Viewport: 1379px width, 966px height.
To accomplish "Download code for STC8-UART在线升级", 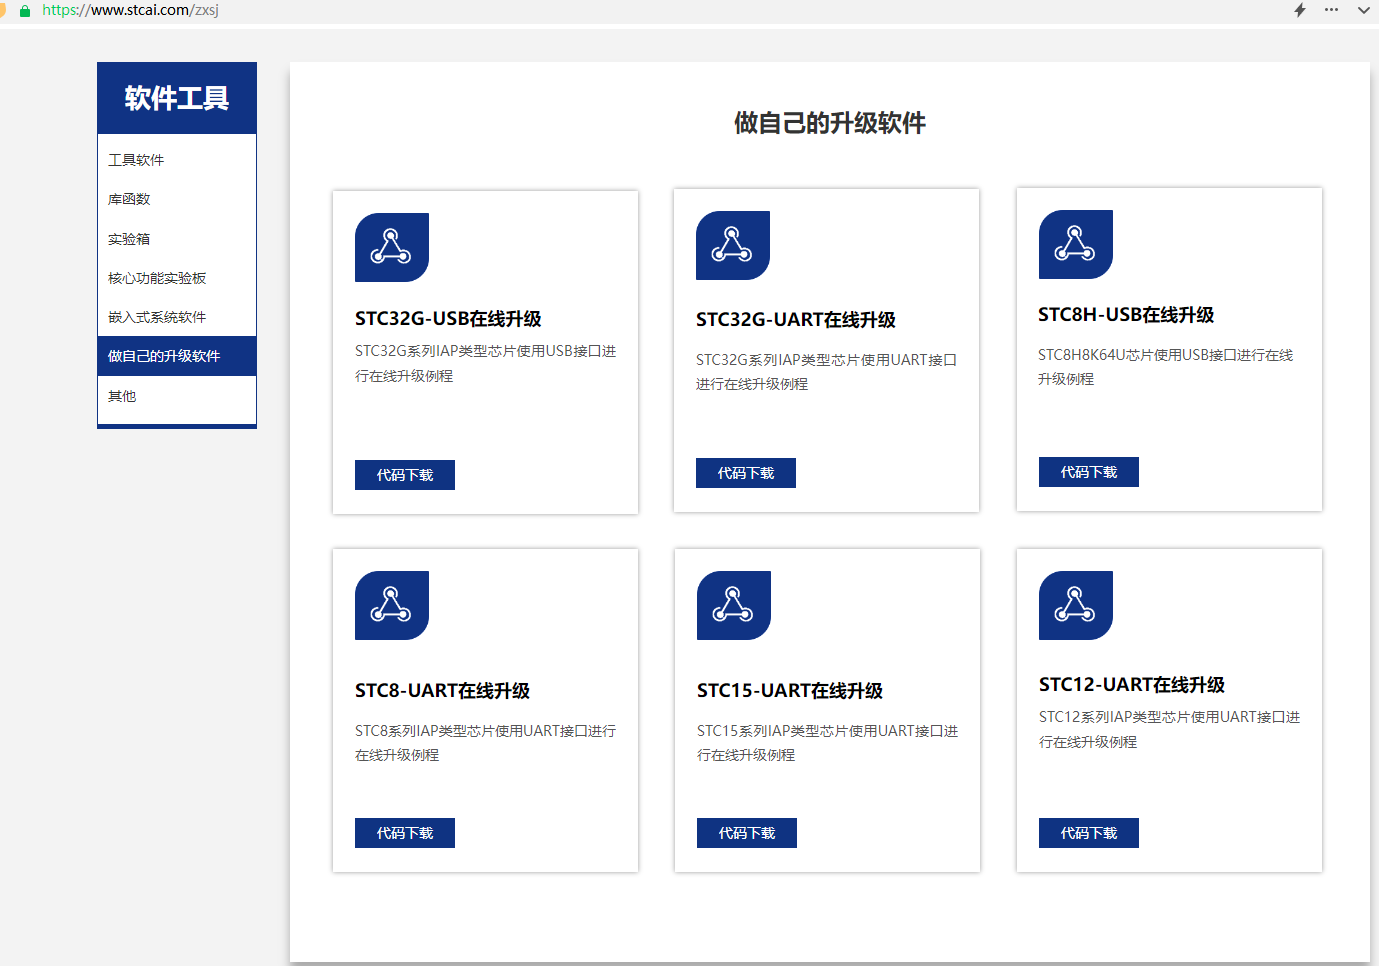I will pyautogui.click(x=405, y=833).
